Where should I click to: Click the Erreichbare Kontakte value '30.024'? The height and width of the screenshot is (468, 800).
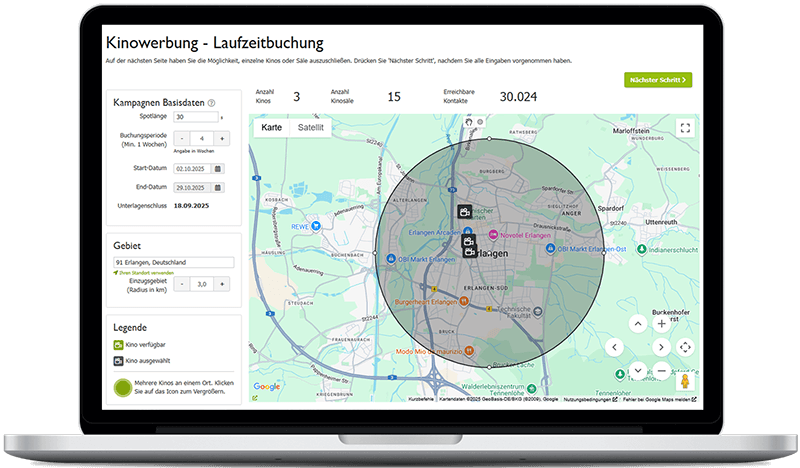(x=518, y=97)
